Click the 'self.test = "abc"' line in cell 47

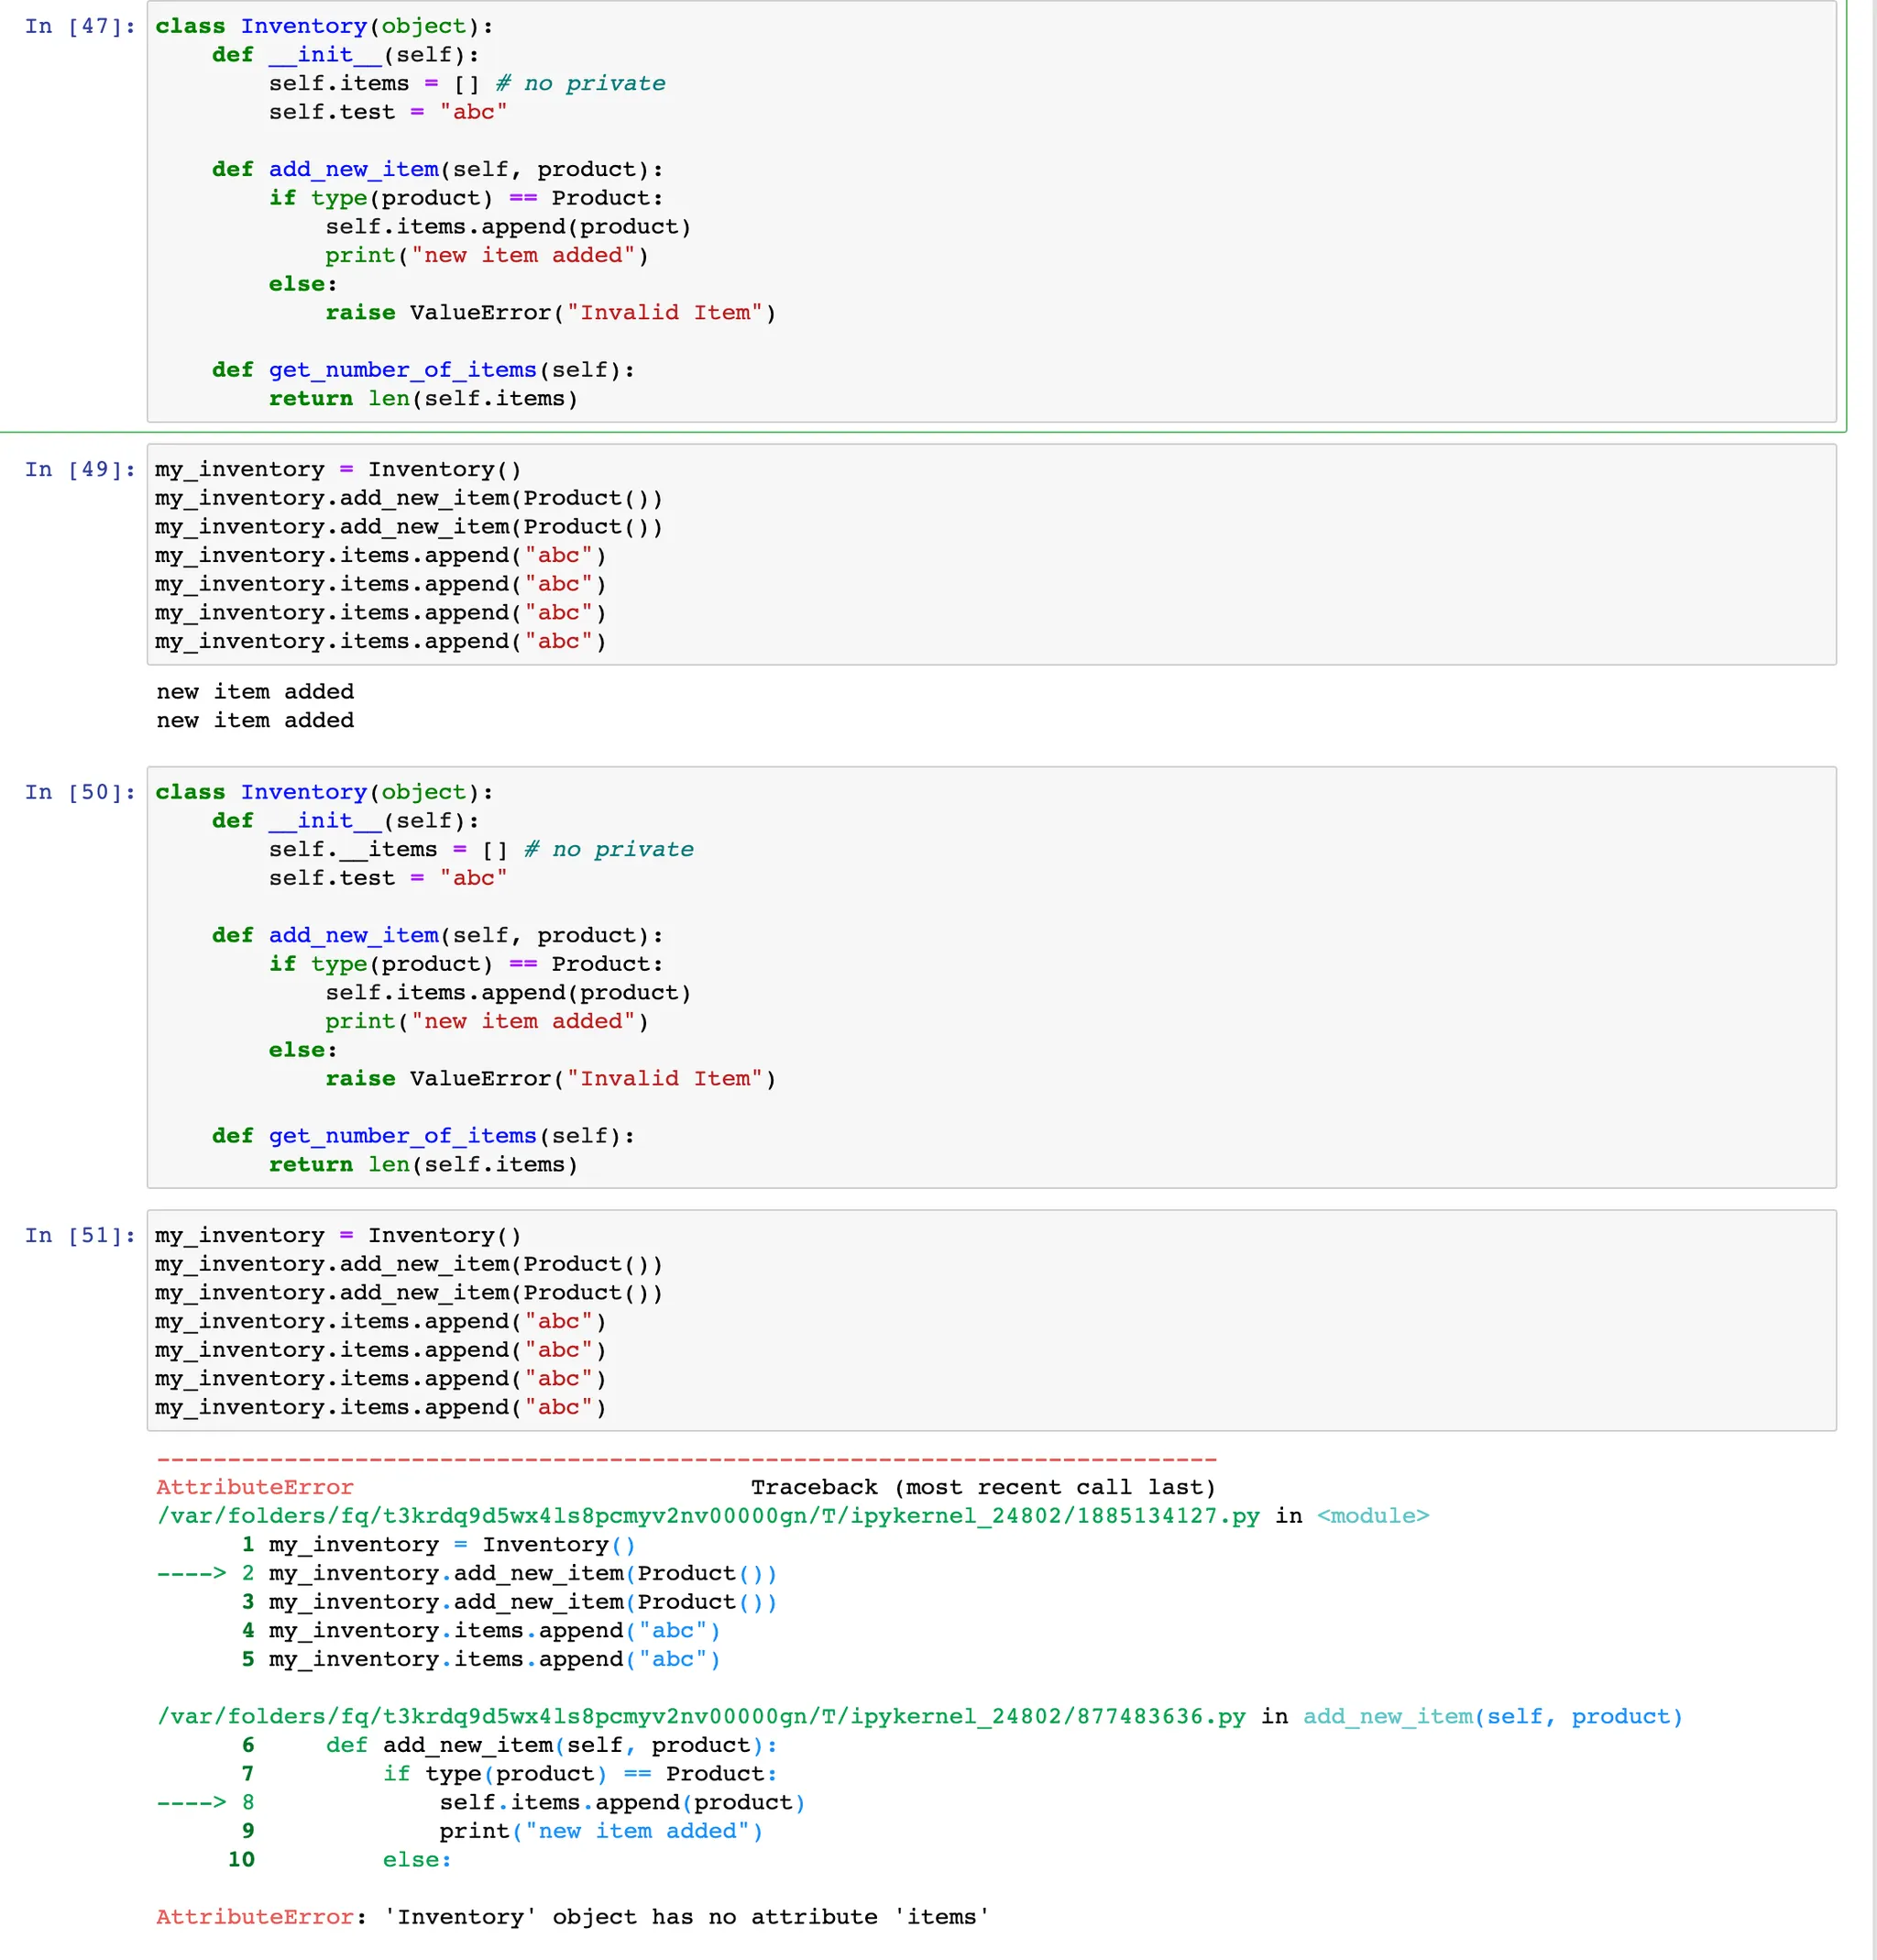coord(387,112)
